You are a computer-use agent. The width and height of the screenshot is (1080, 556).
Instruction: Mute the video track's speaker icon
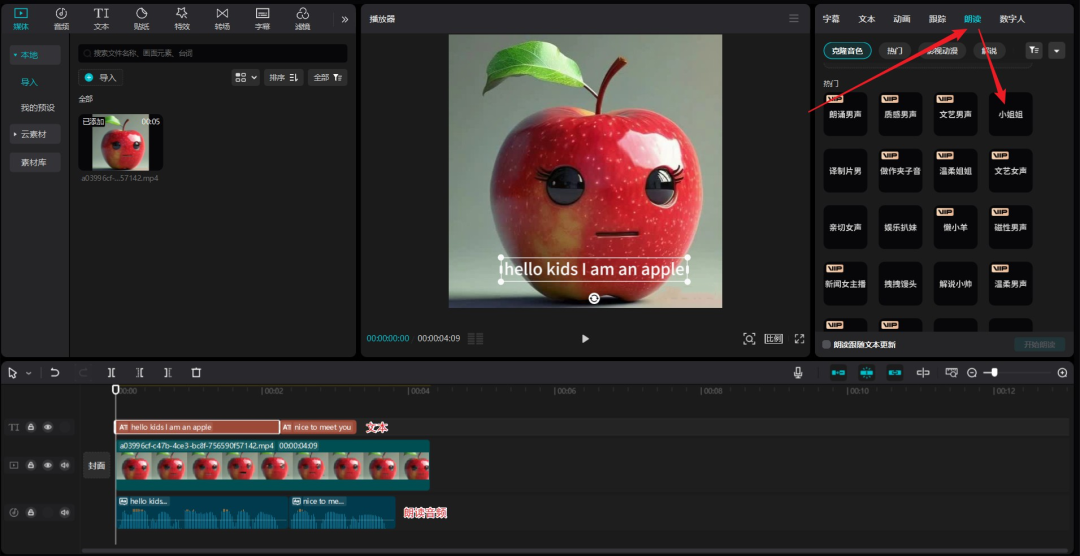pyautogui.click(x=65, y=465)
